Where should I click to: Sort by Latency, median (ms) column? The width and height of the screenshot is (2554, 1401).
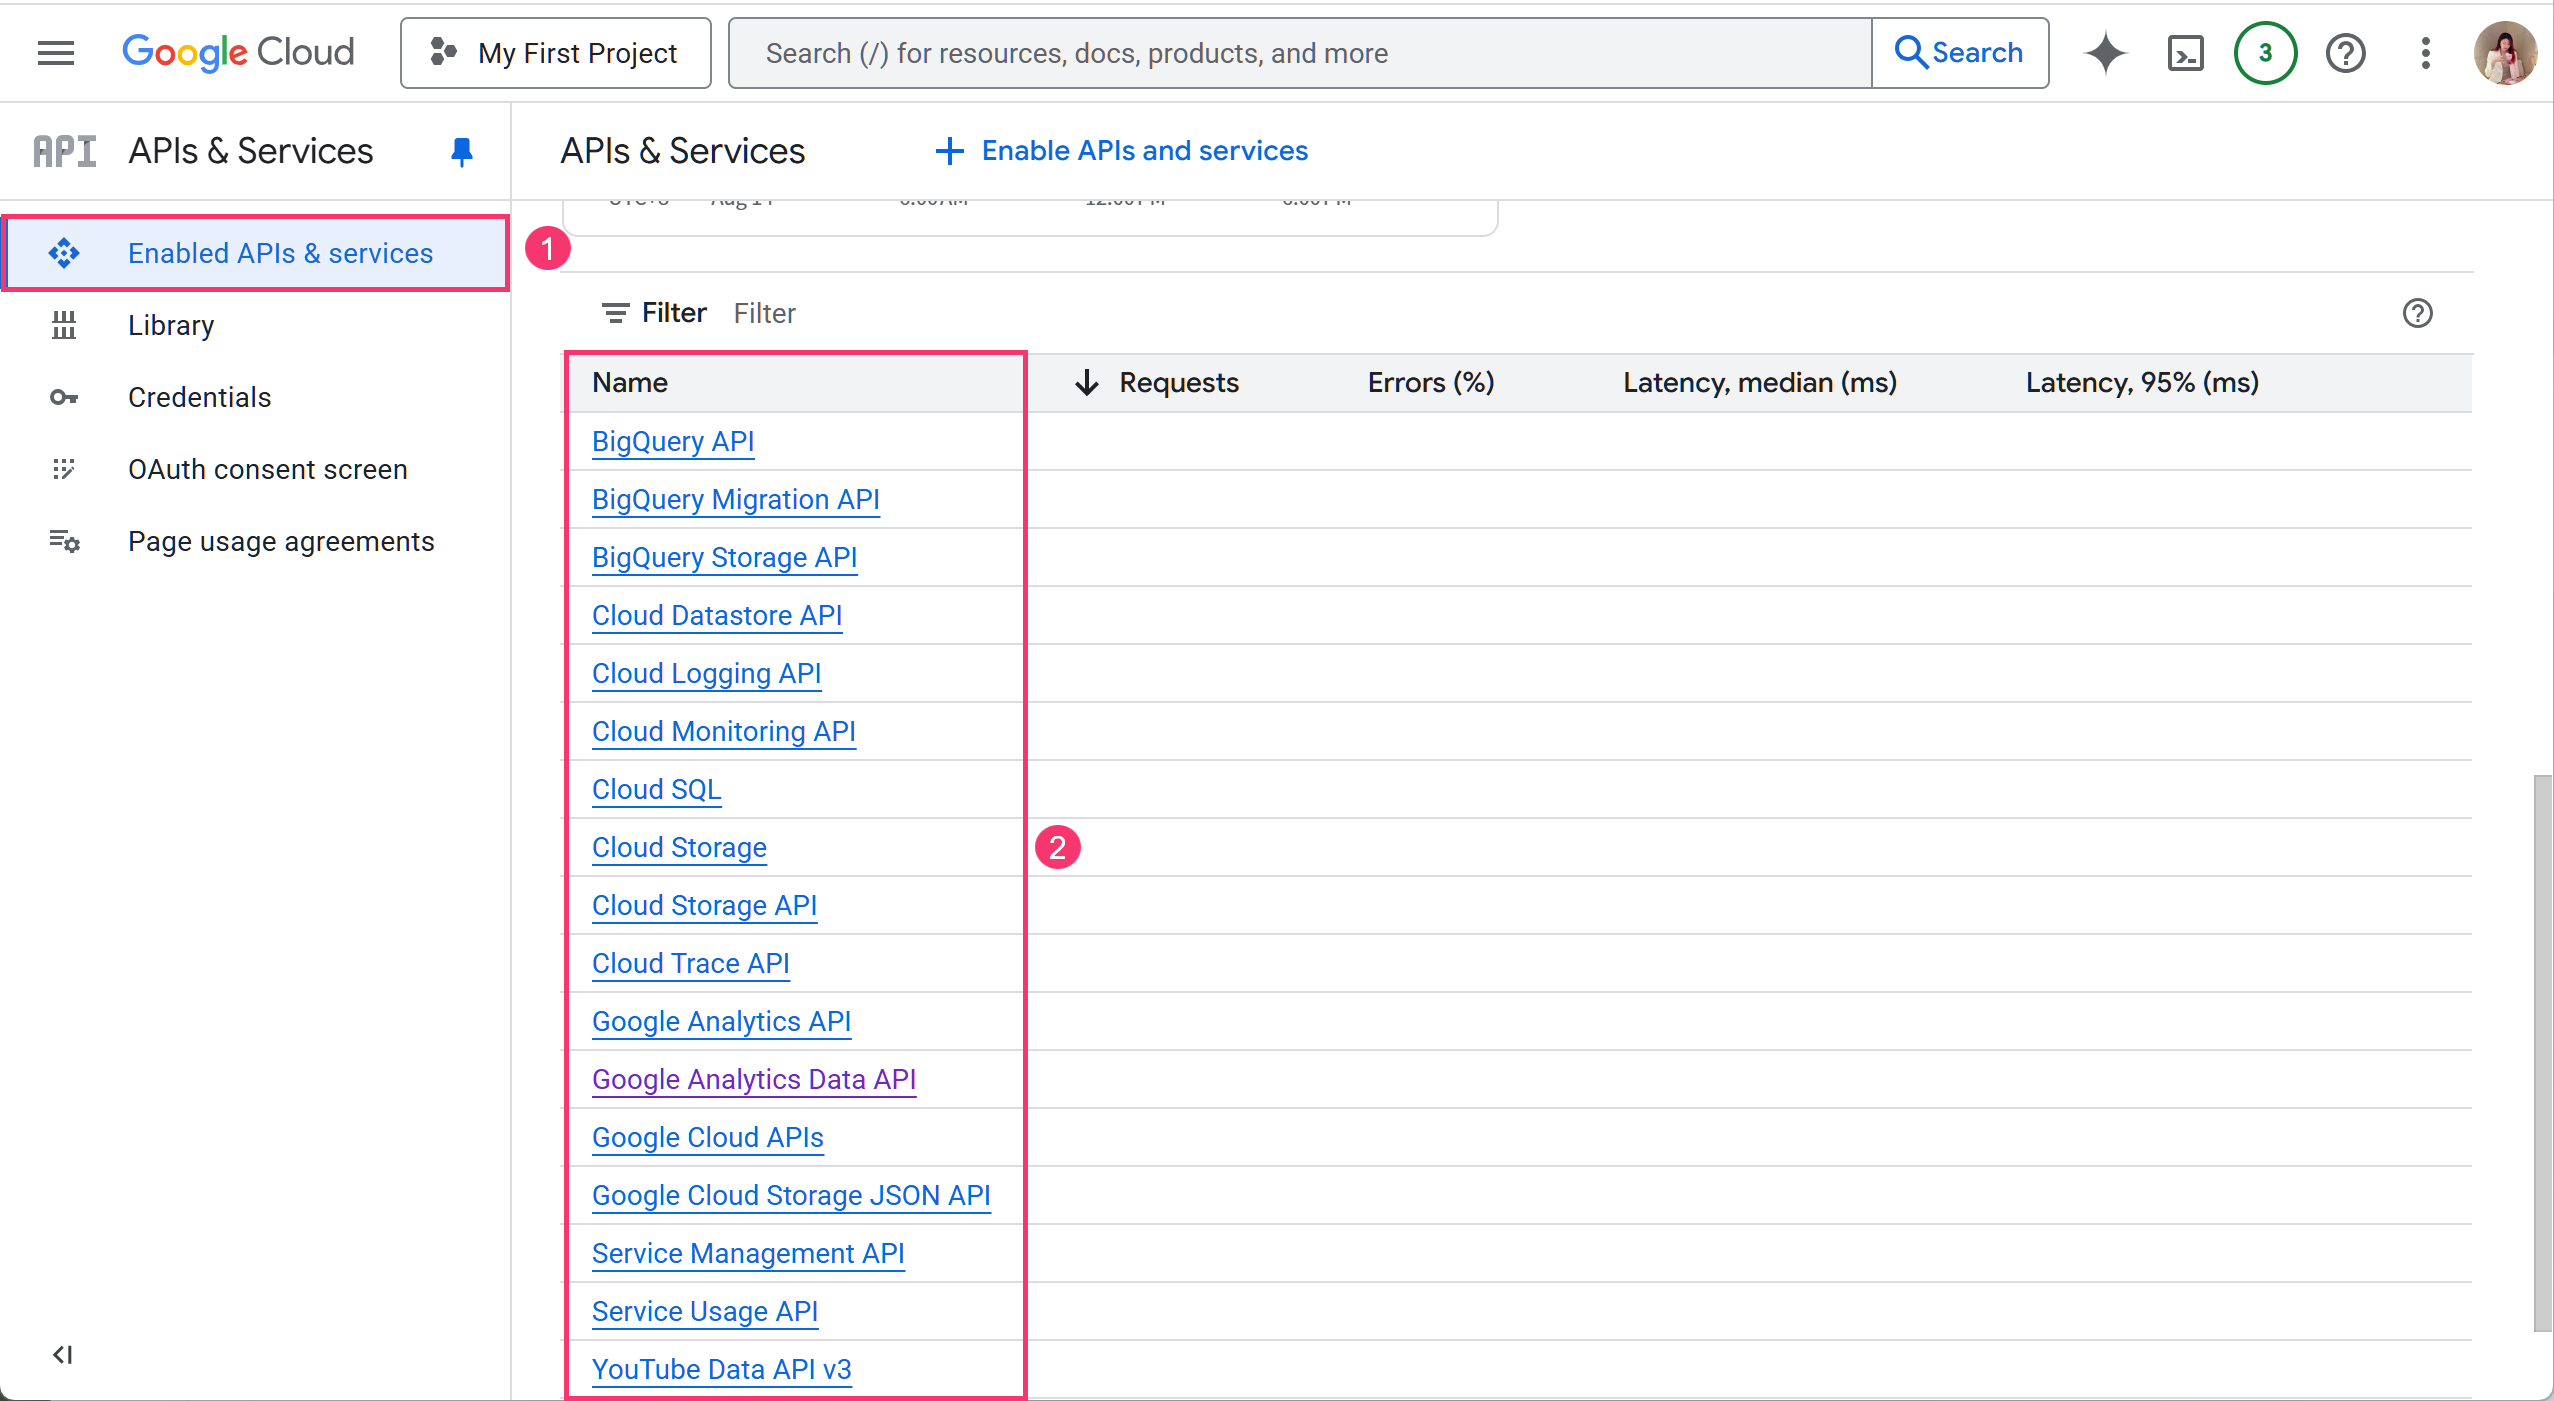(x=1760, y=382)
